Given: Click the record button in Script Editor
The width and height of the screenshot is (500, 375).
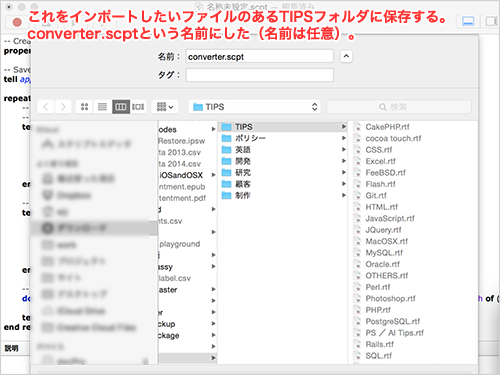Looking at the screenshot, I should 17,22.
